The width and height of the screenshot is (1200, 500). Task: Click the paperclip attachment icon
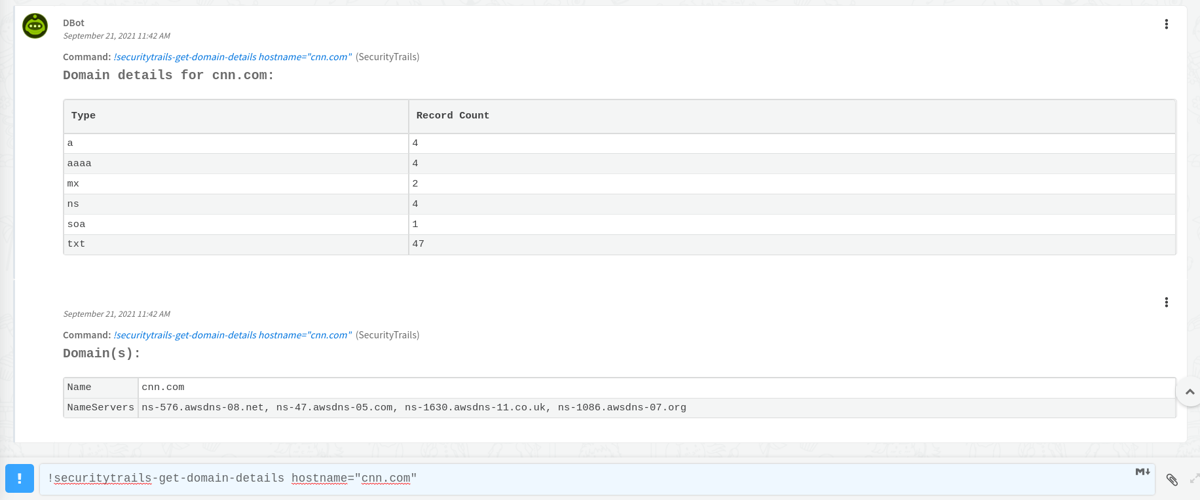(x=1172, y=480)
